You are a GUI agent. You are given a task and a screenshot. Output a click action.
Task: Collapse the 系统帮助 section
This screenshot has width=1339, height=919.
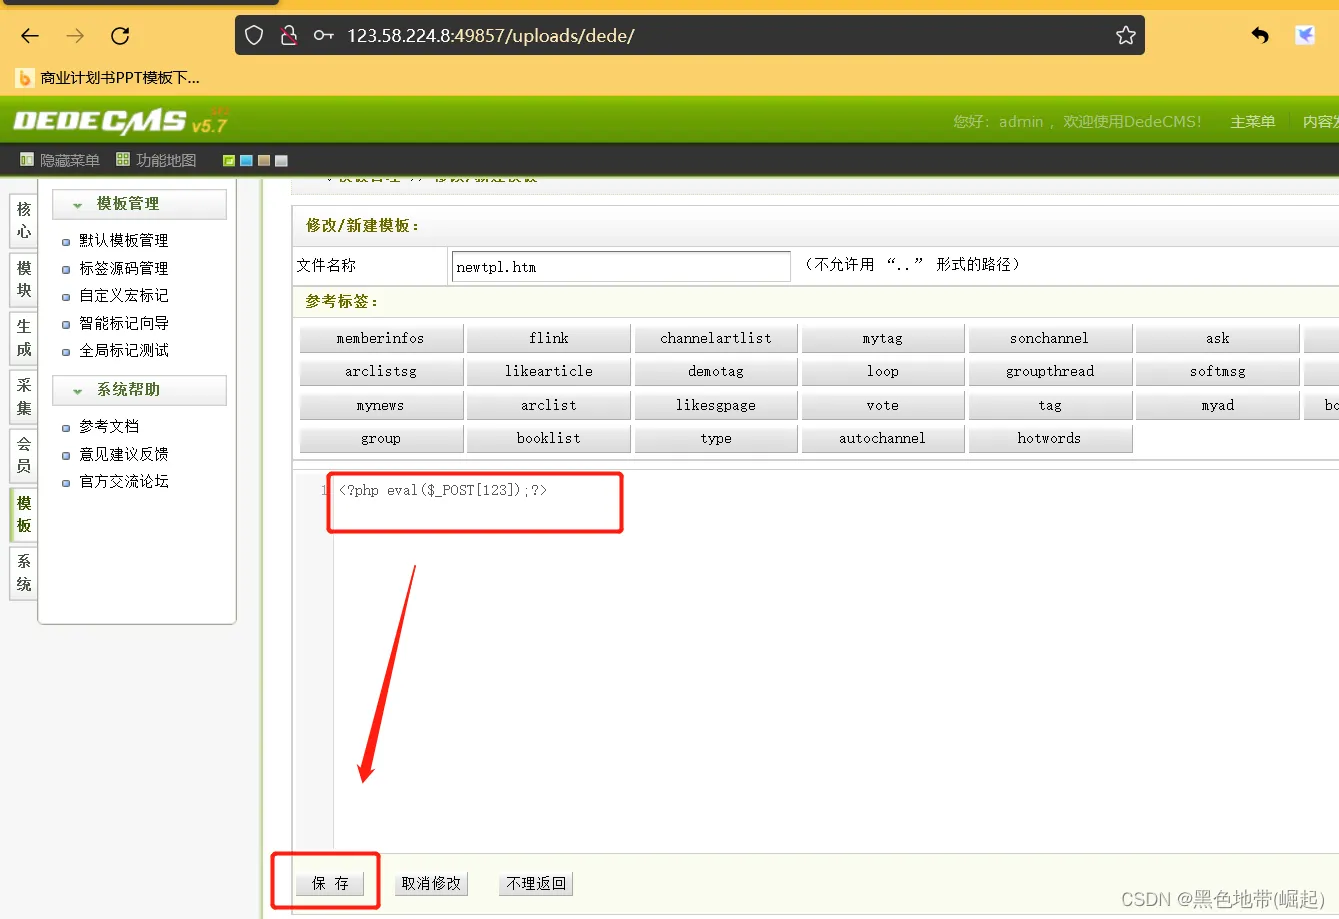[x=139, y=390]
